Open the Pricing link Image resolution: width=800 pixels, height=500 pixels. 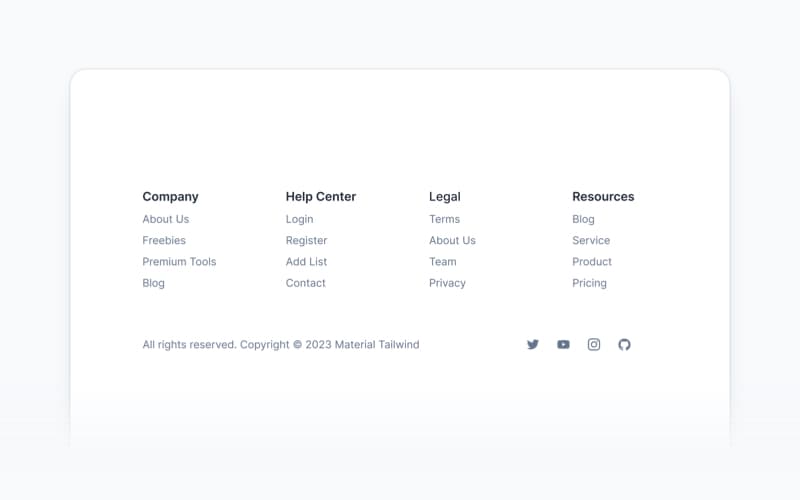(x=589, y=283)
